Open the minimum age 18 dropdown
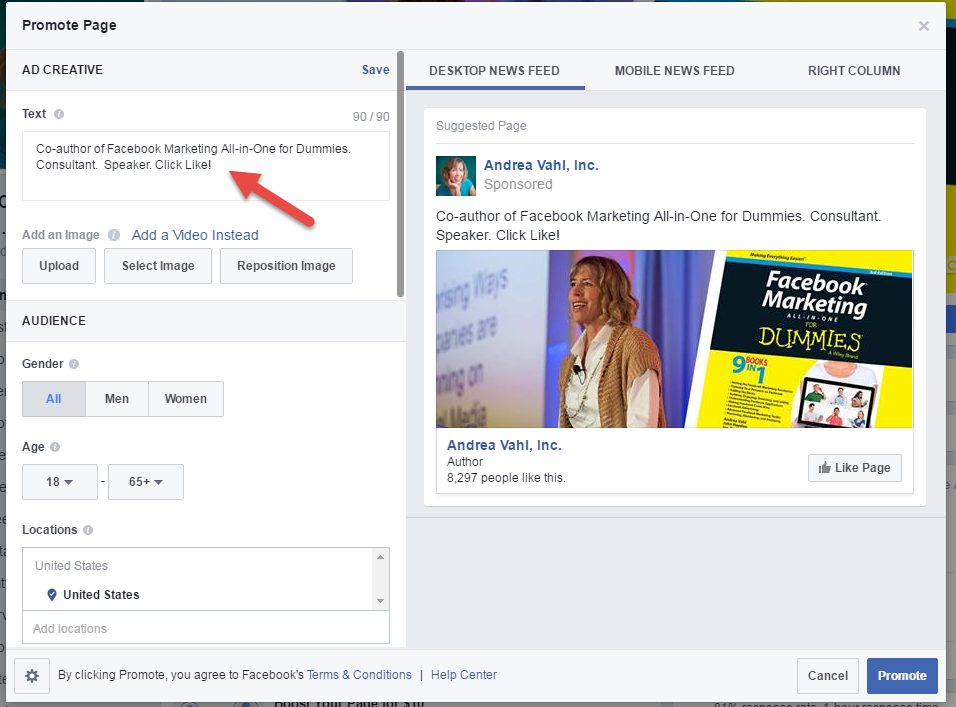This screenshot has width=956, height=707. tap(60, 481)
